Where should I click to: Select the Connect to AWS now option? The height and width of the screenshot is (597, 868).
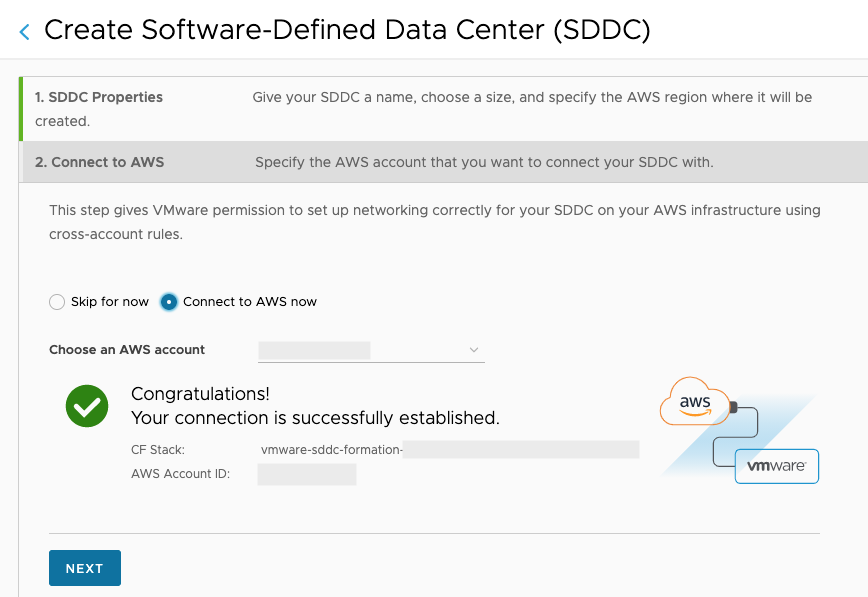tap(169, 302)
